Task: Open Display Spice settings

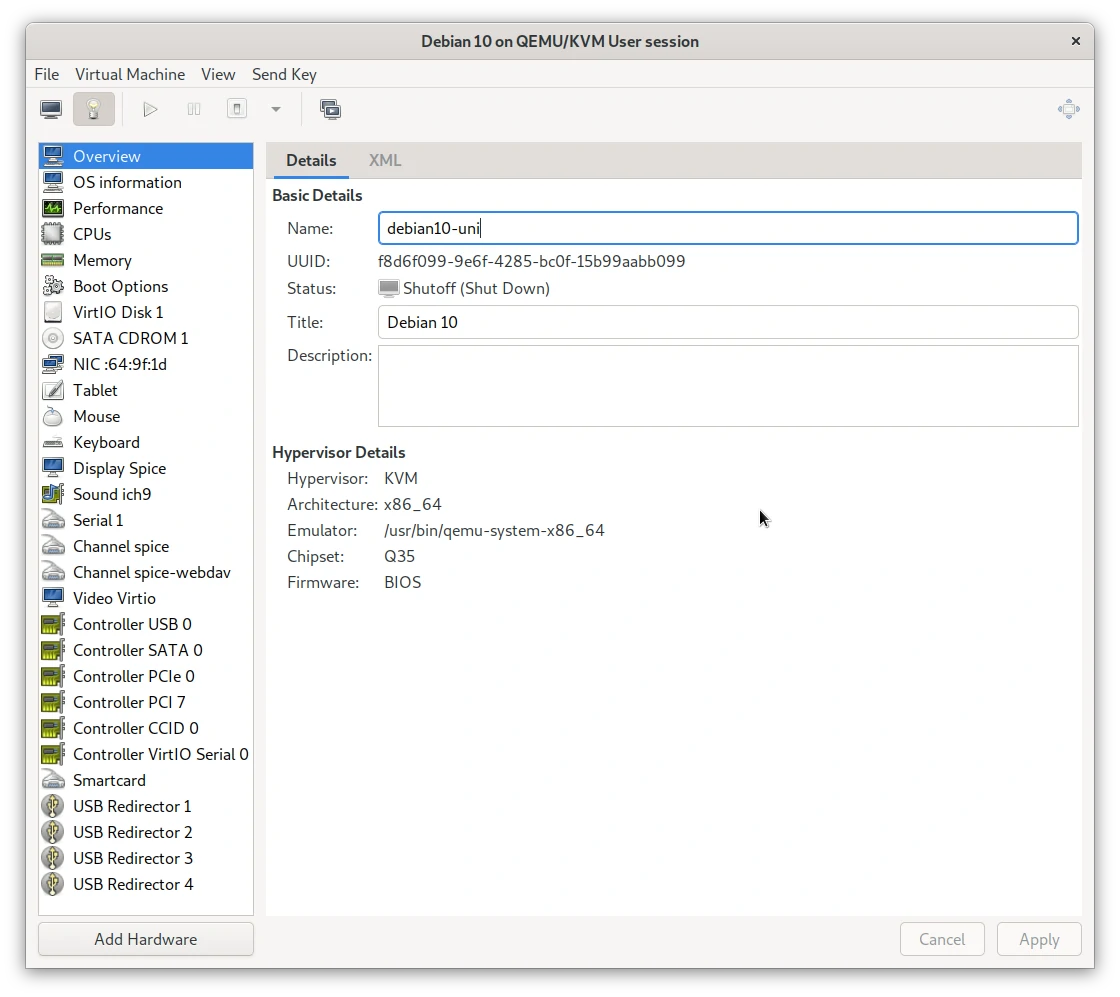Action: (x=146, y=469)
